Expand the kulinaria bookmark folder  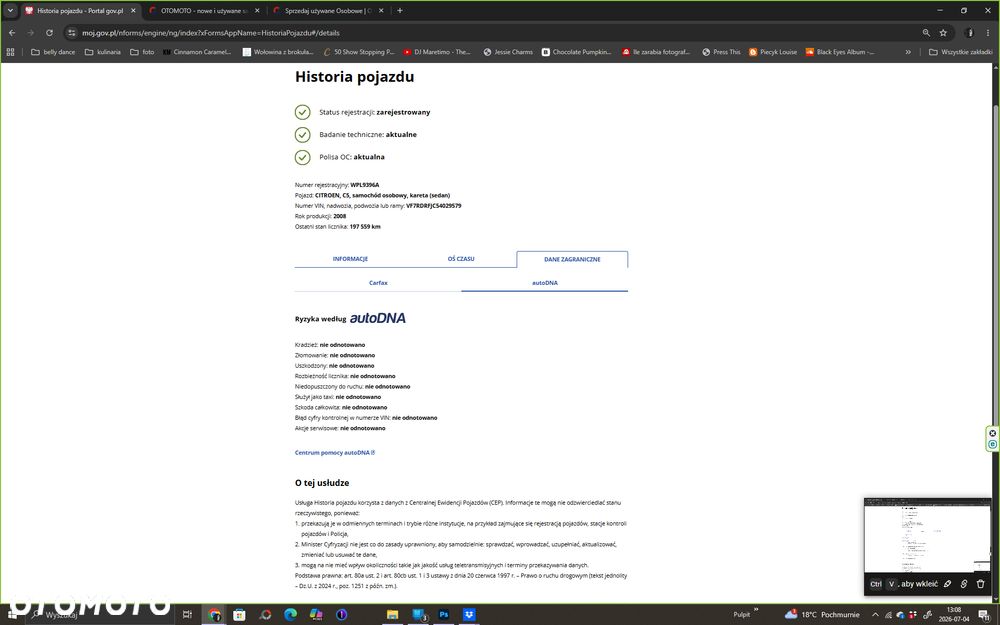coord(103,52)
